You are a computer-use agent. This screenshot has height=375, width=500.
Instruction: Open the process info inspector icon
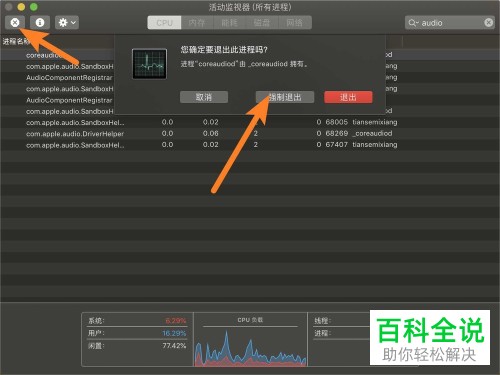click(40, 22)
